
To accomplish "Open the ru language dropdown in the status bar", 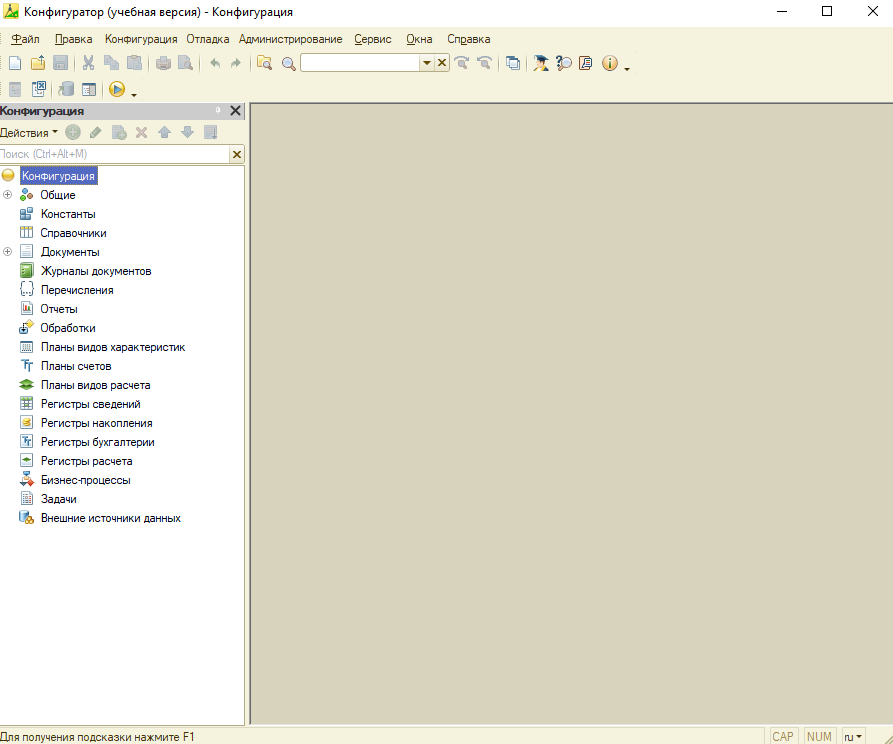I will pos(853,737).
